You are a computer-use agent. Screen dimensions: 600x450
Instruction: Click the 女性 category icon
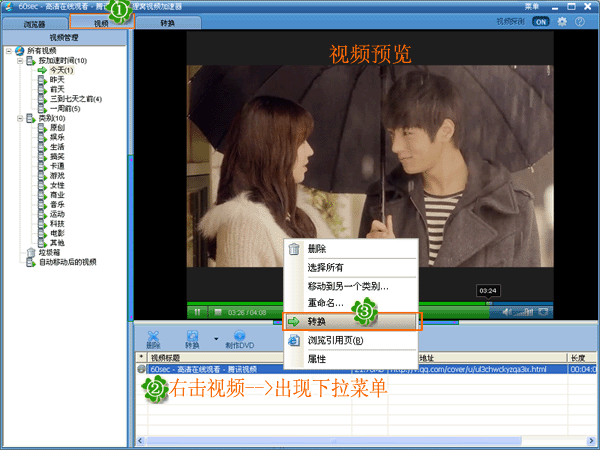42,185
